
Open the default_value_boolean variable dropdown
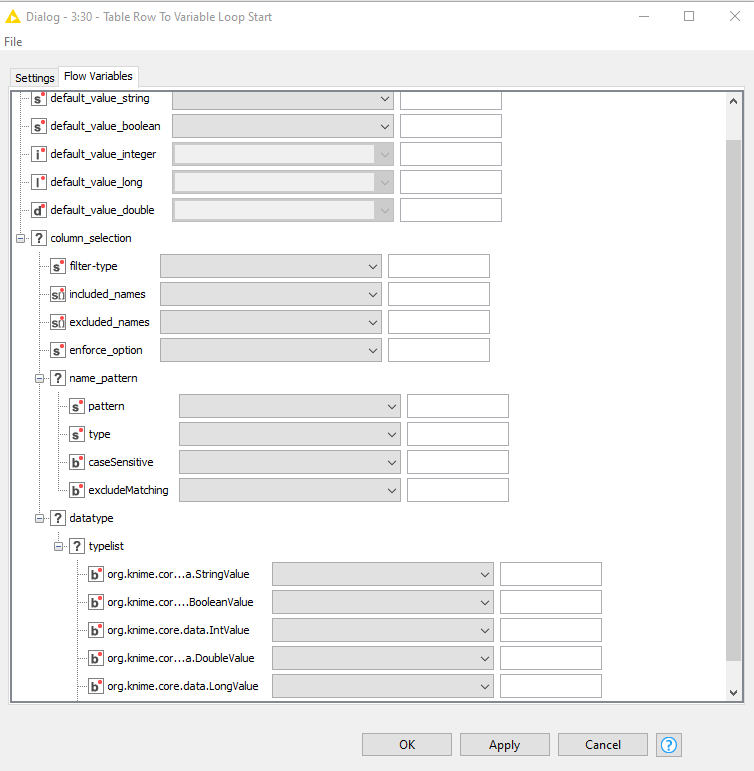[283, 126]
